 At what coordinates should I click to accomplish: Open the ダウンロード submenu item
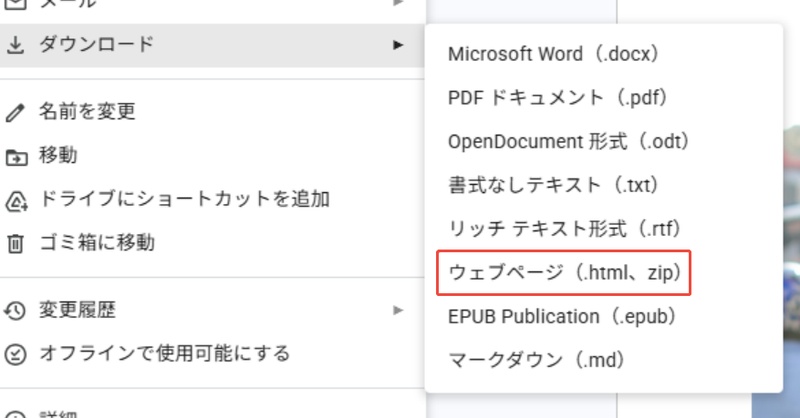pos(212,45)
